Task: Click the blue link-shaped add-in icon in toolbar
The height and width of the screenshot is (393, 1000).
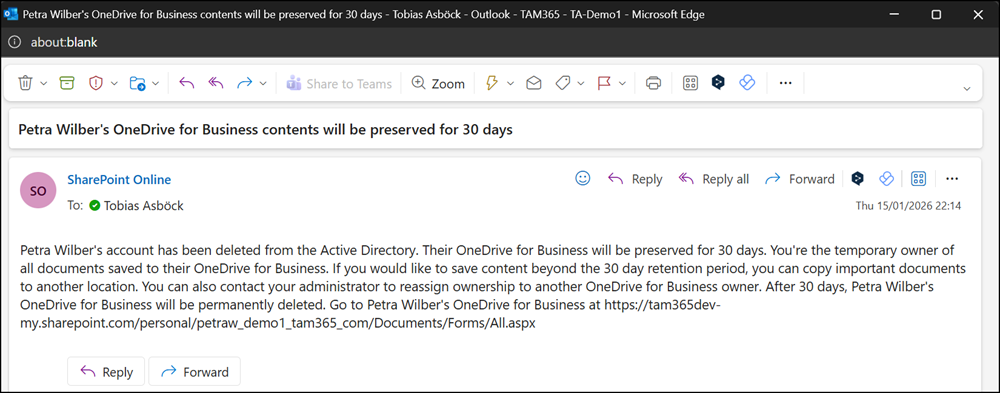Action: point(747,83)
